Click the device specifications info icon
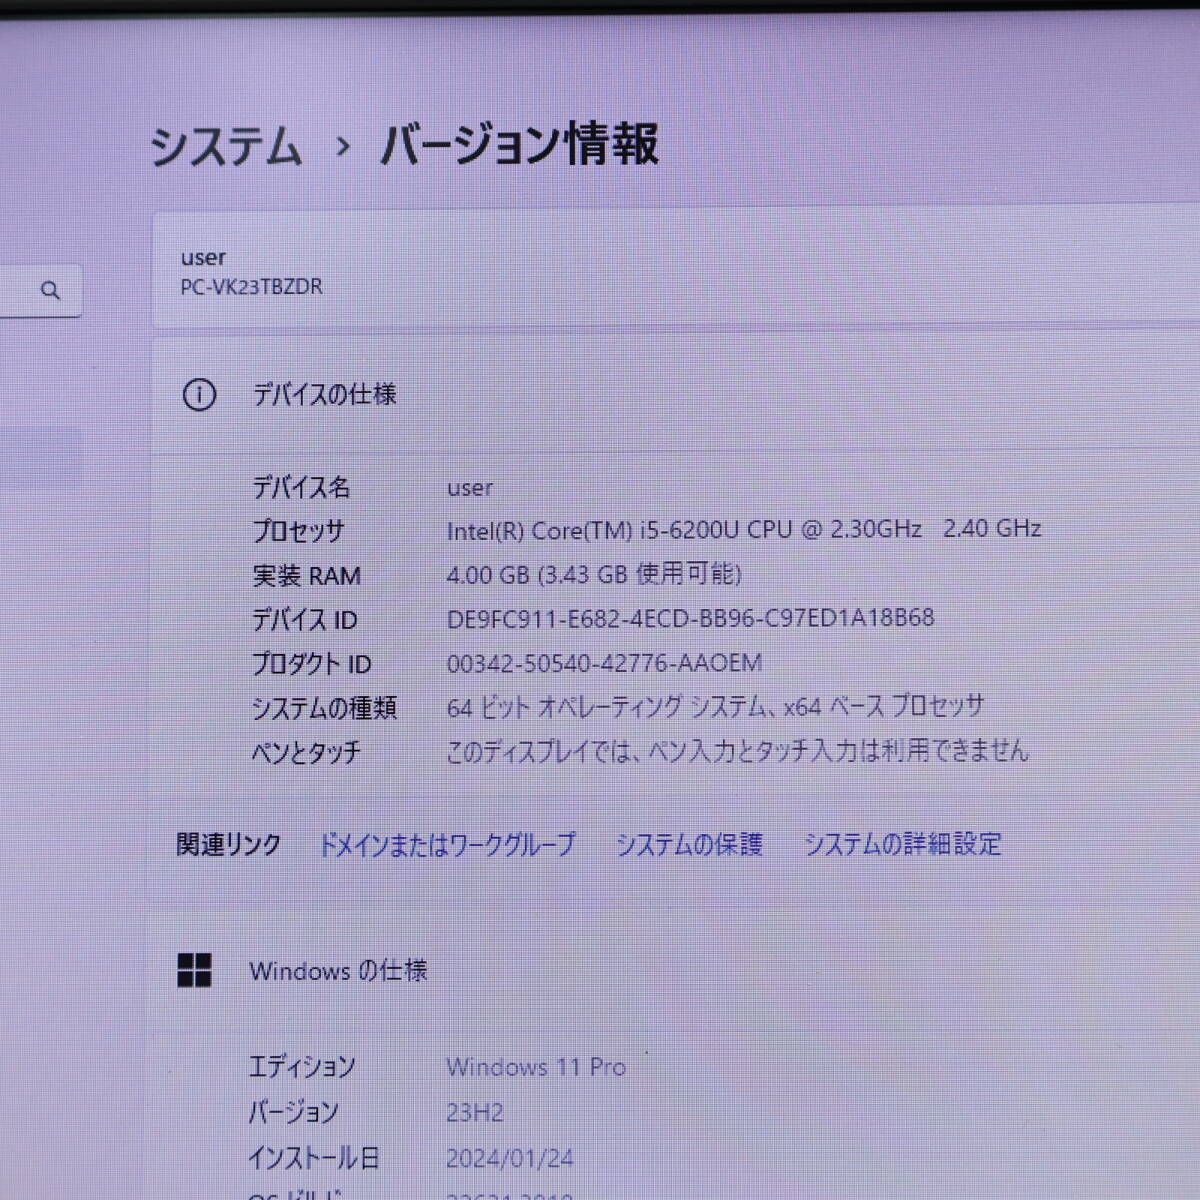This screenshot has width=1200, height=1200. [x=199, y=396]
